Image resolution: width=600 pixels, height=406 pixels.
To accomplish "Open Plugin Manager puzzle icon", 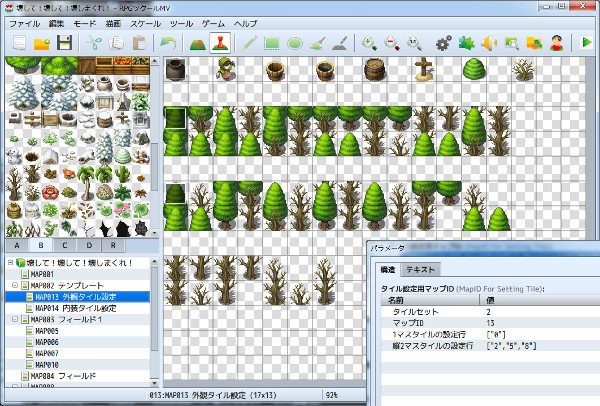I will [x=466, y=43].
